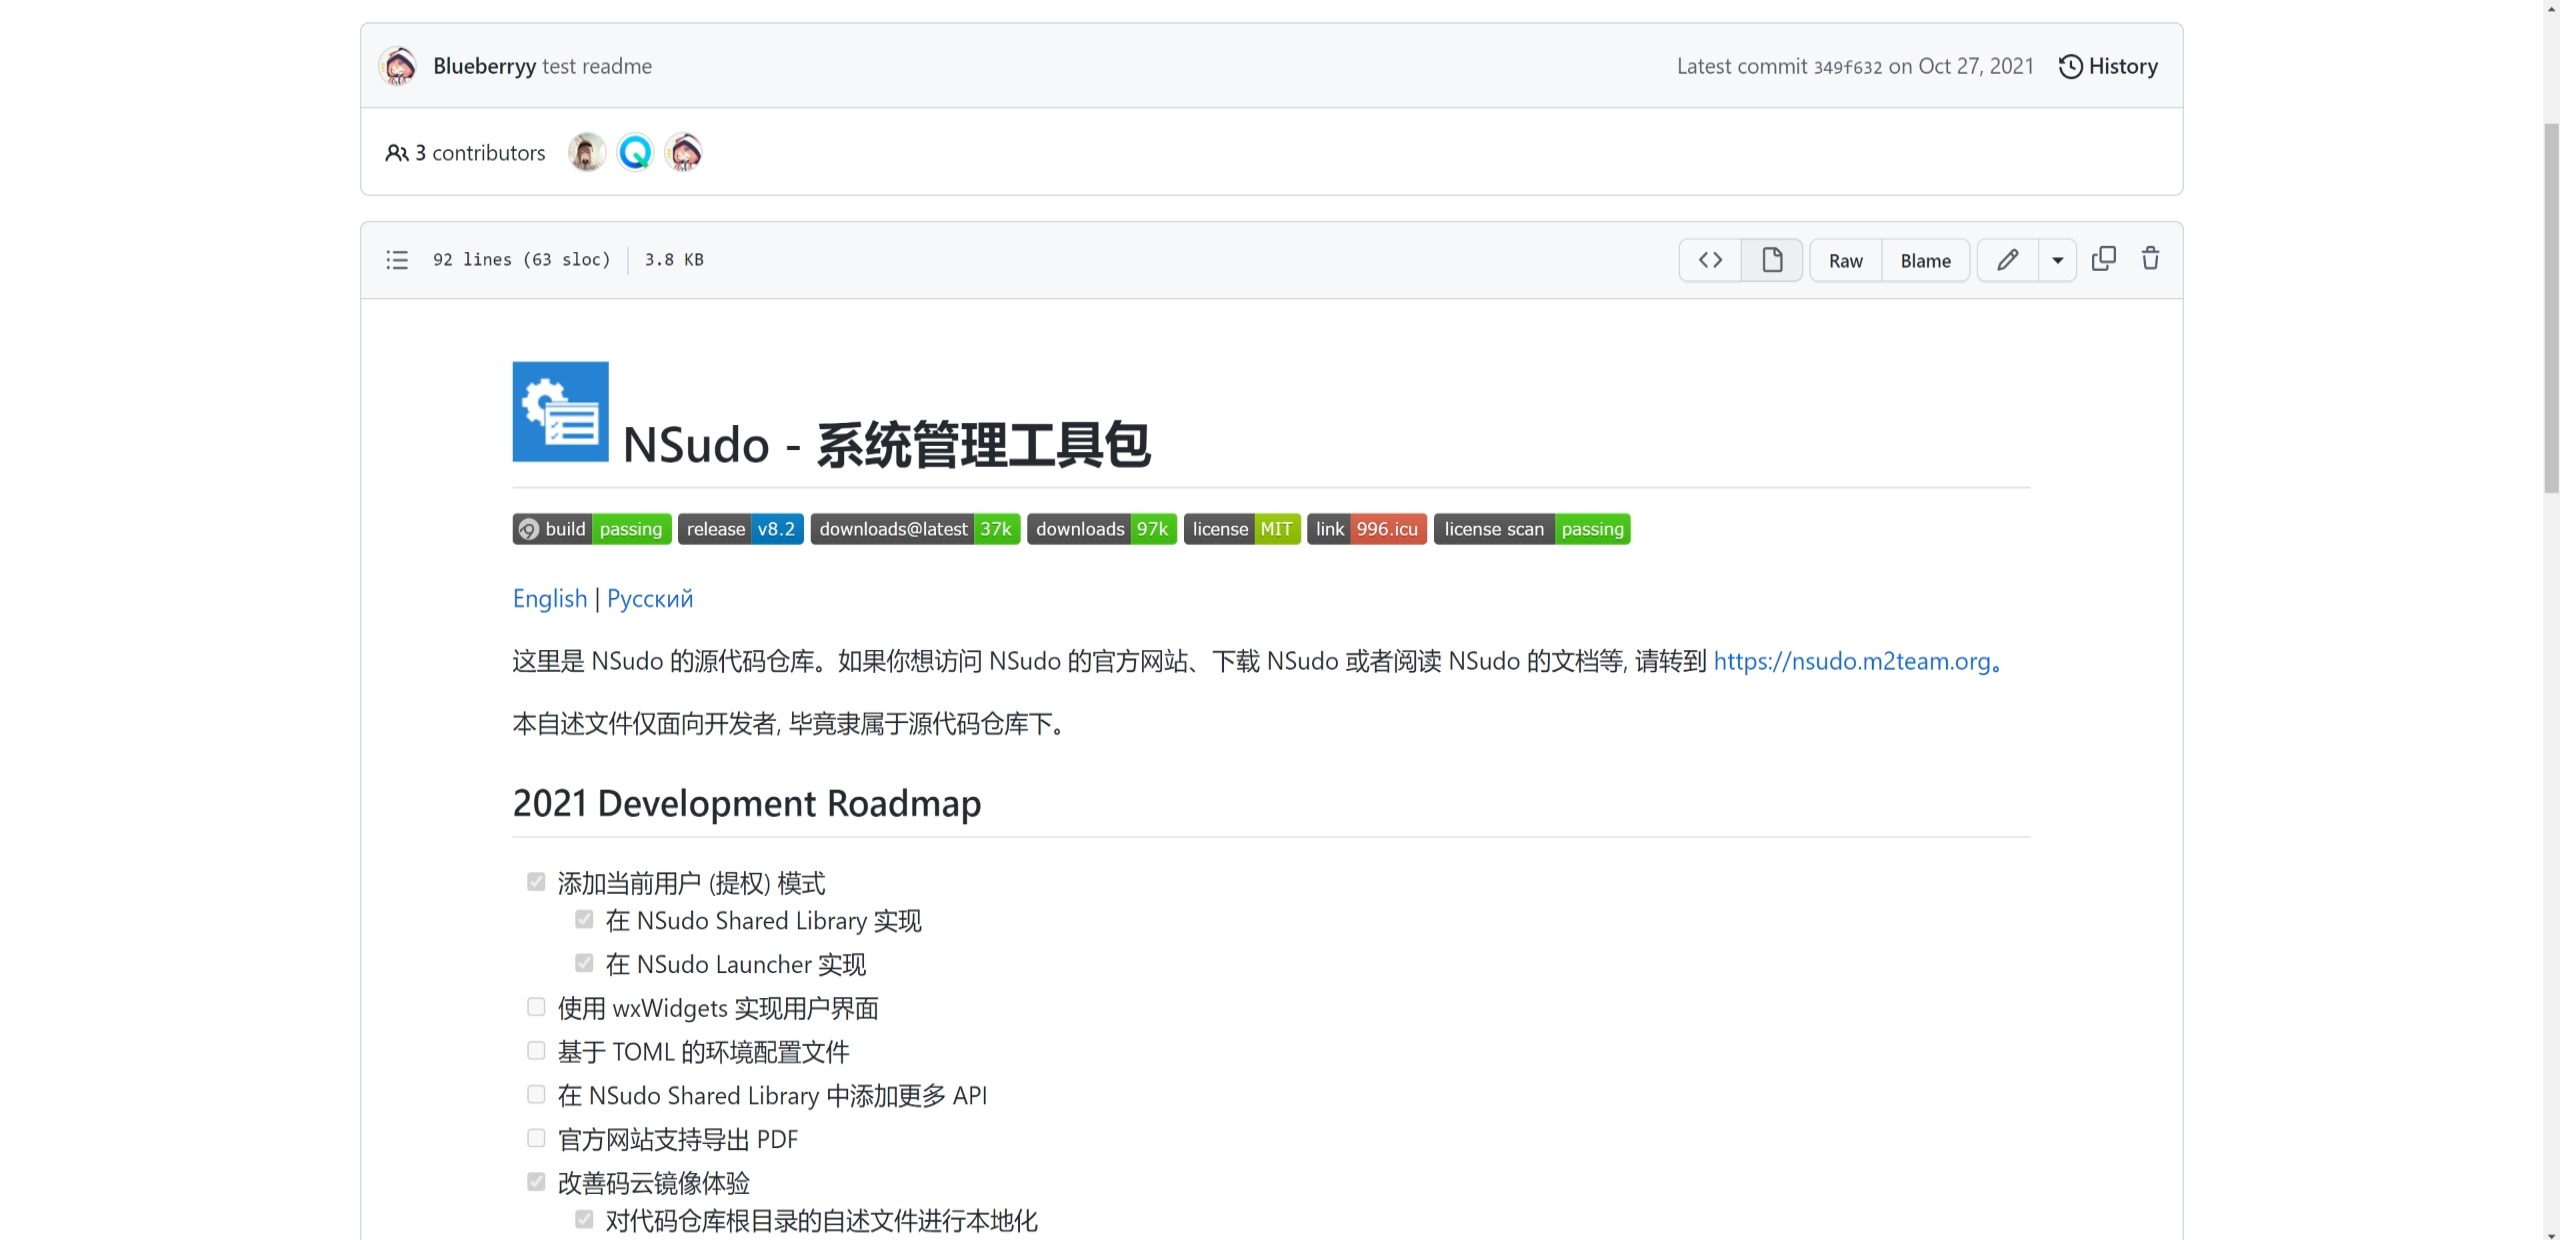Display the source blob with code icon

point(1710,260)
